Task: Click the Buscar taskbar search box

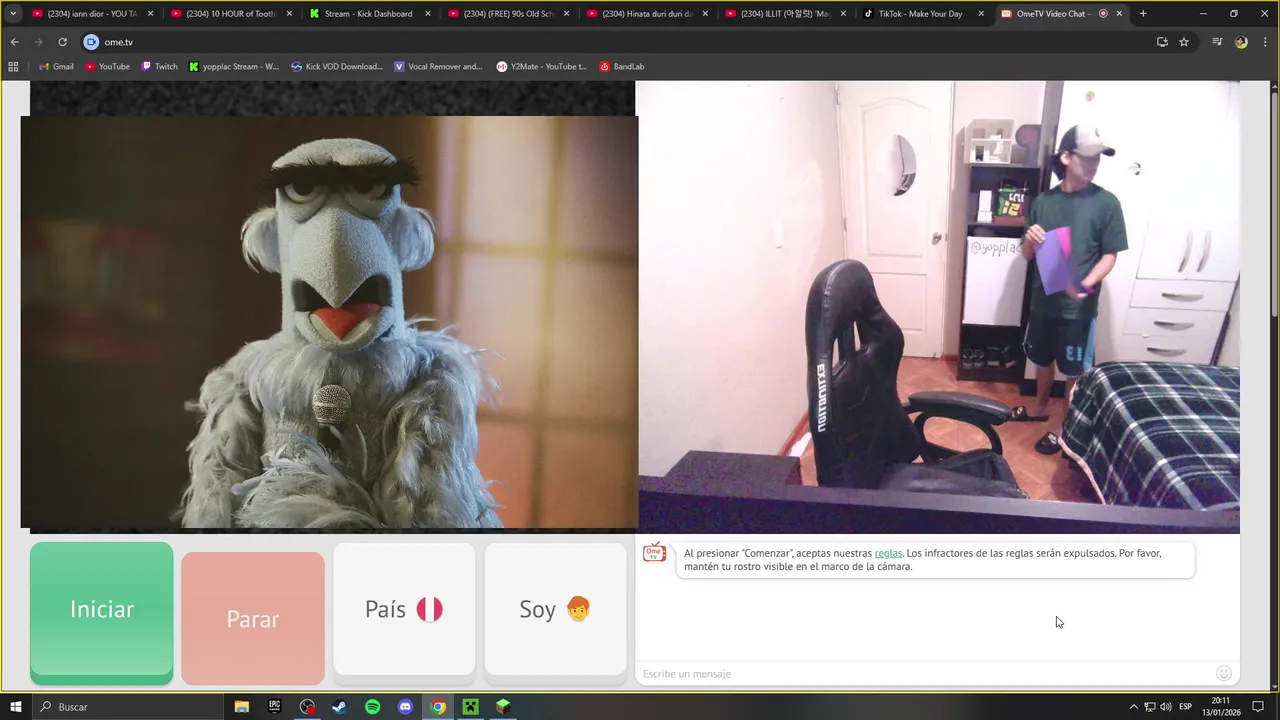Action: click(x=128, y=707)
